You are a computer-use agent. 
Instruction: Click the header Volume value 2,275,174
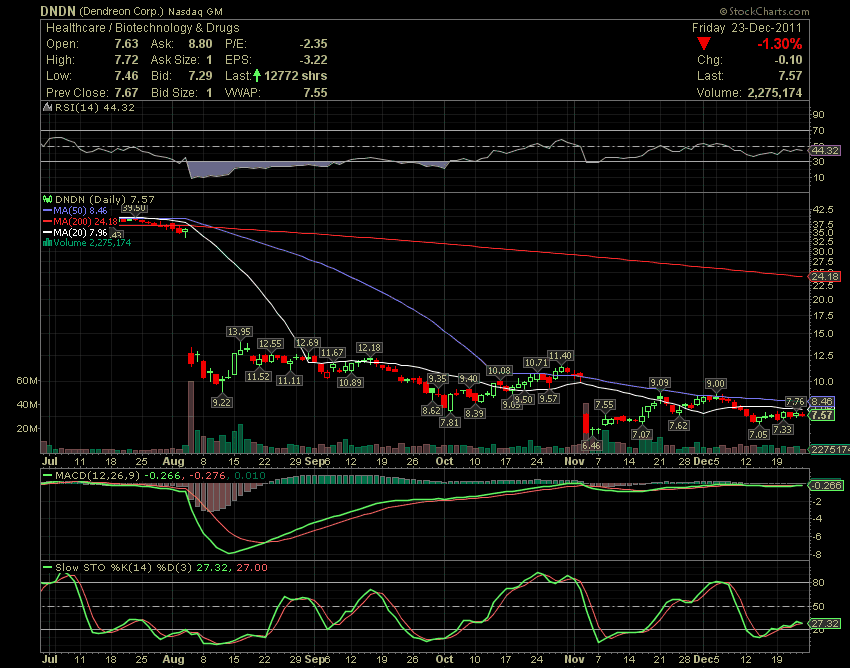775,93
